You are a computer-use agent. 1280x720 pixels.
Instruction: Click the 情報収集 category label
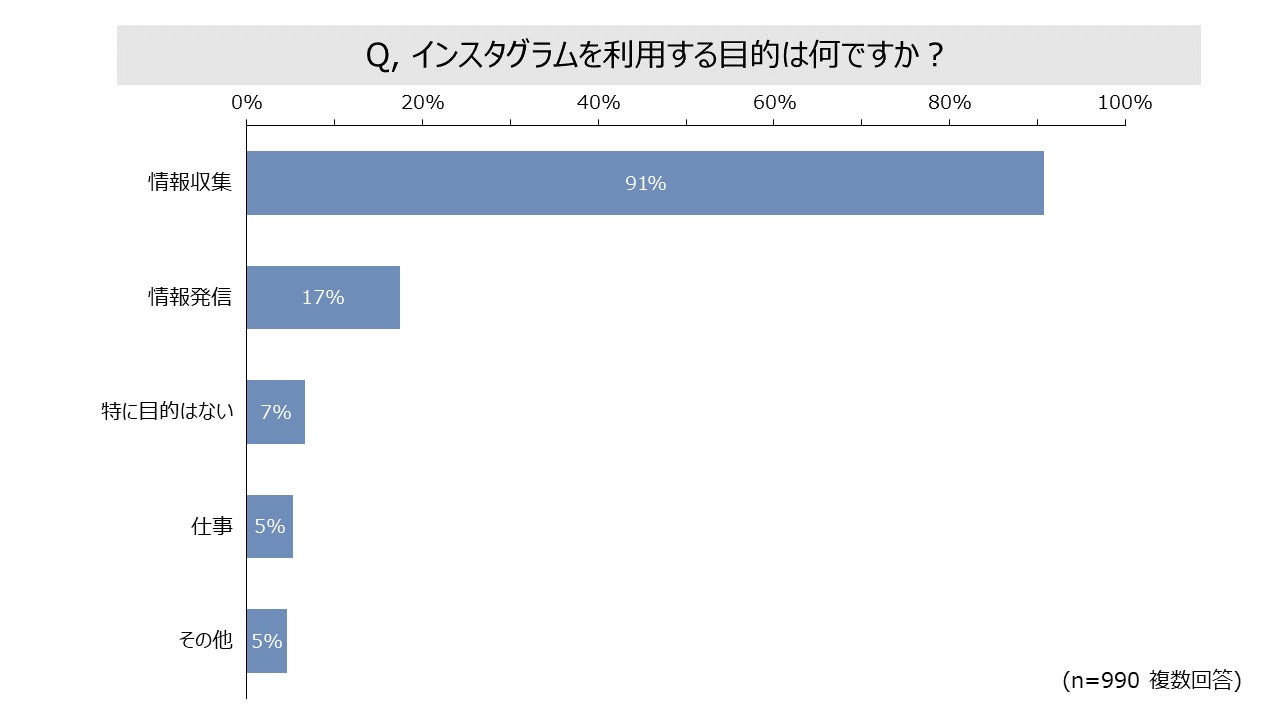pos(190,183)
